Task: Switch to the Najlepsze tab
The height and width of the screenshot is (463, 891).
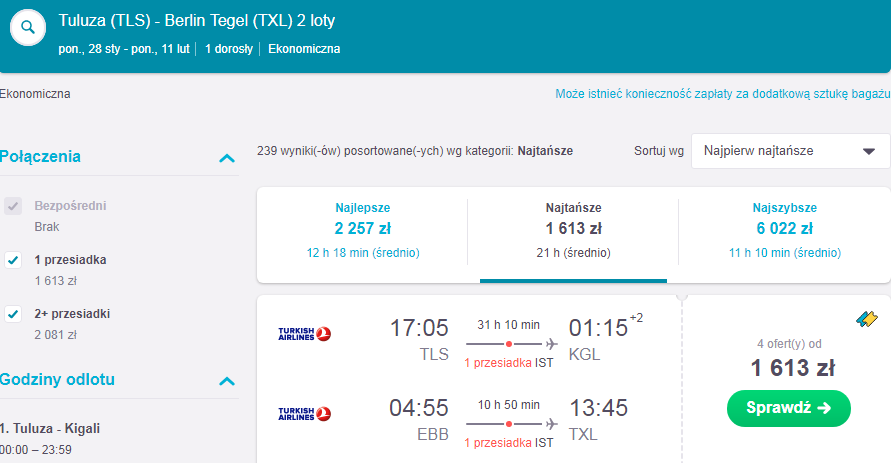Action: 363,230
